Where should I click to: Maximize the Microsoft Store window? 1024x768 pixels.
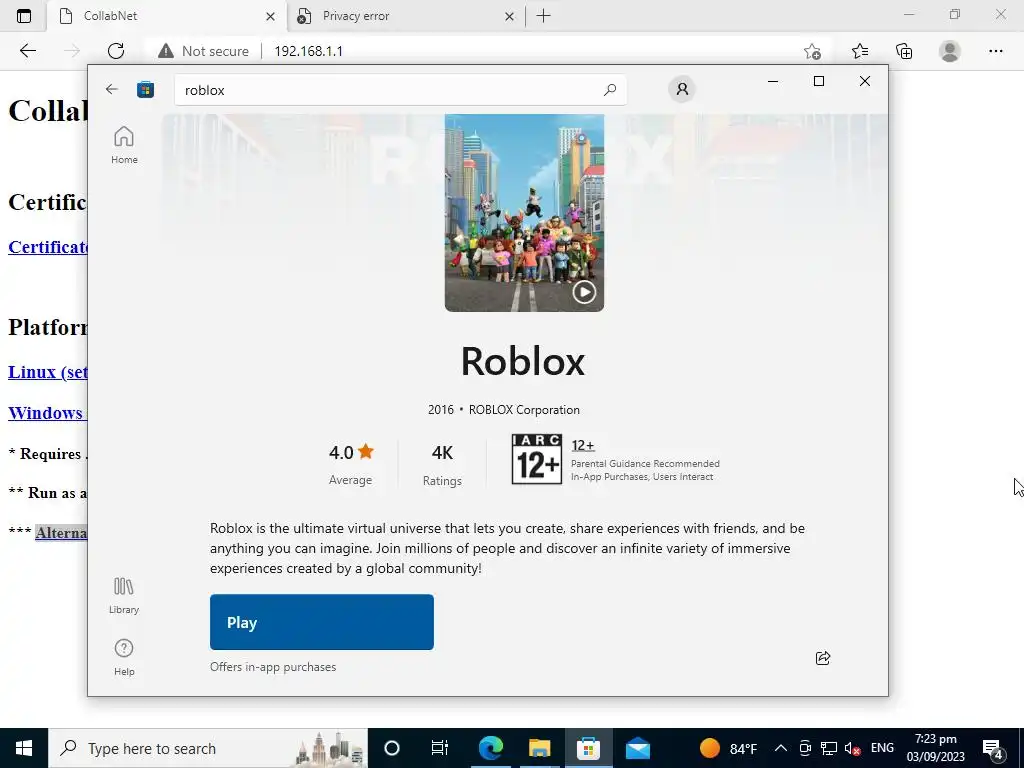(x=819, y=81)
